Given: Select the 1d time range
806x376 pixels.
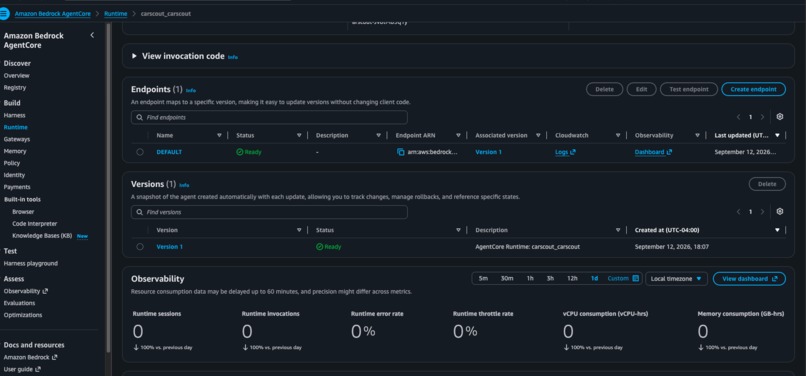Looking at the screenshot, I should 594,278.
